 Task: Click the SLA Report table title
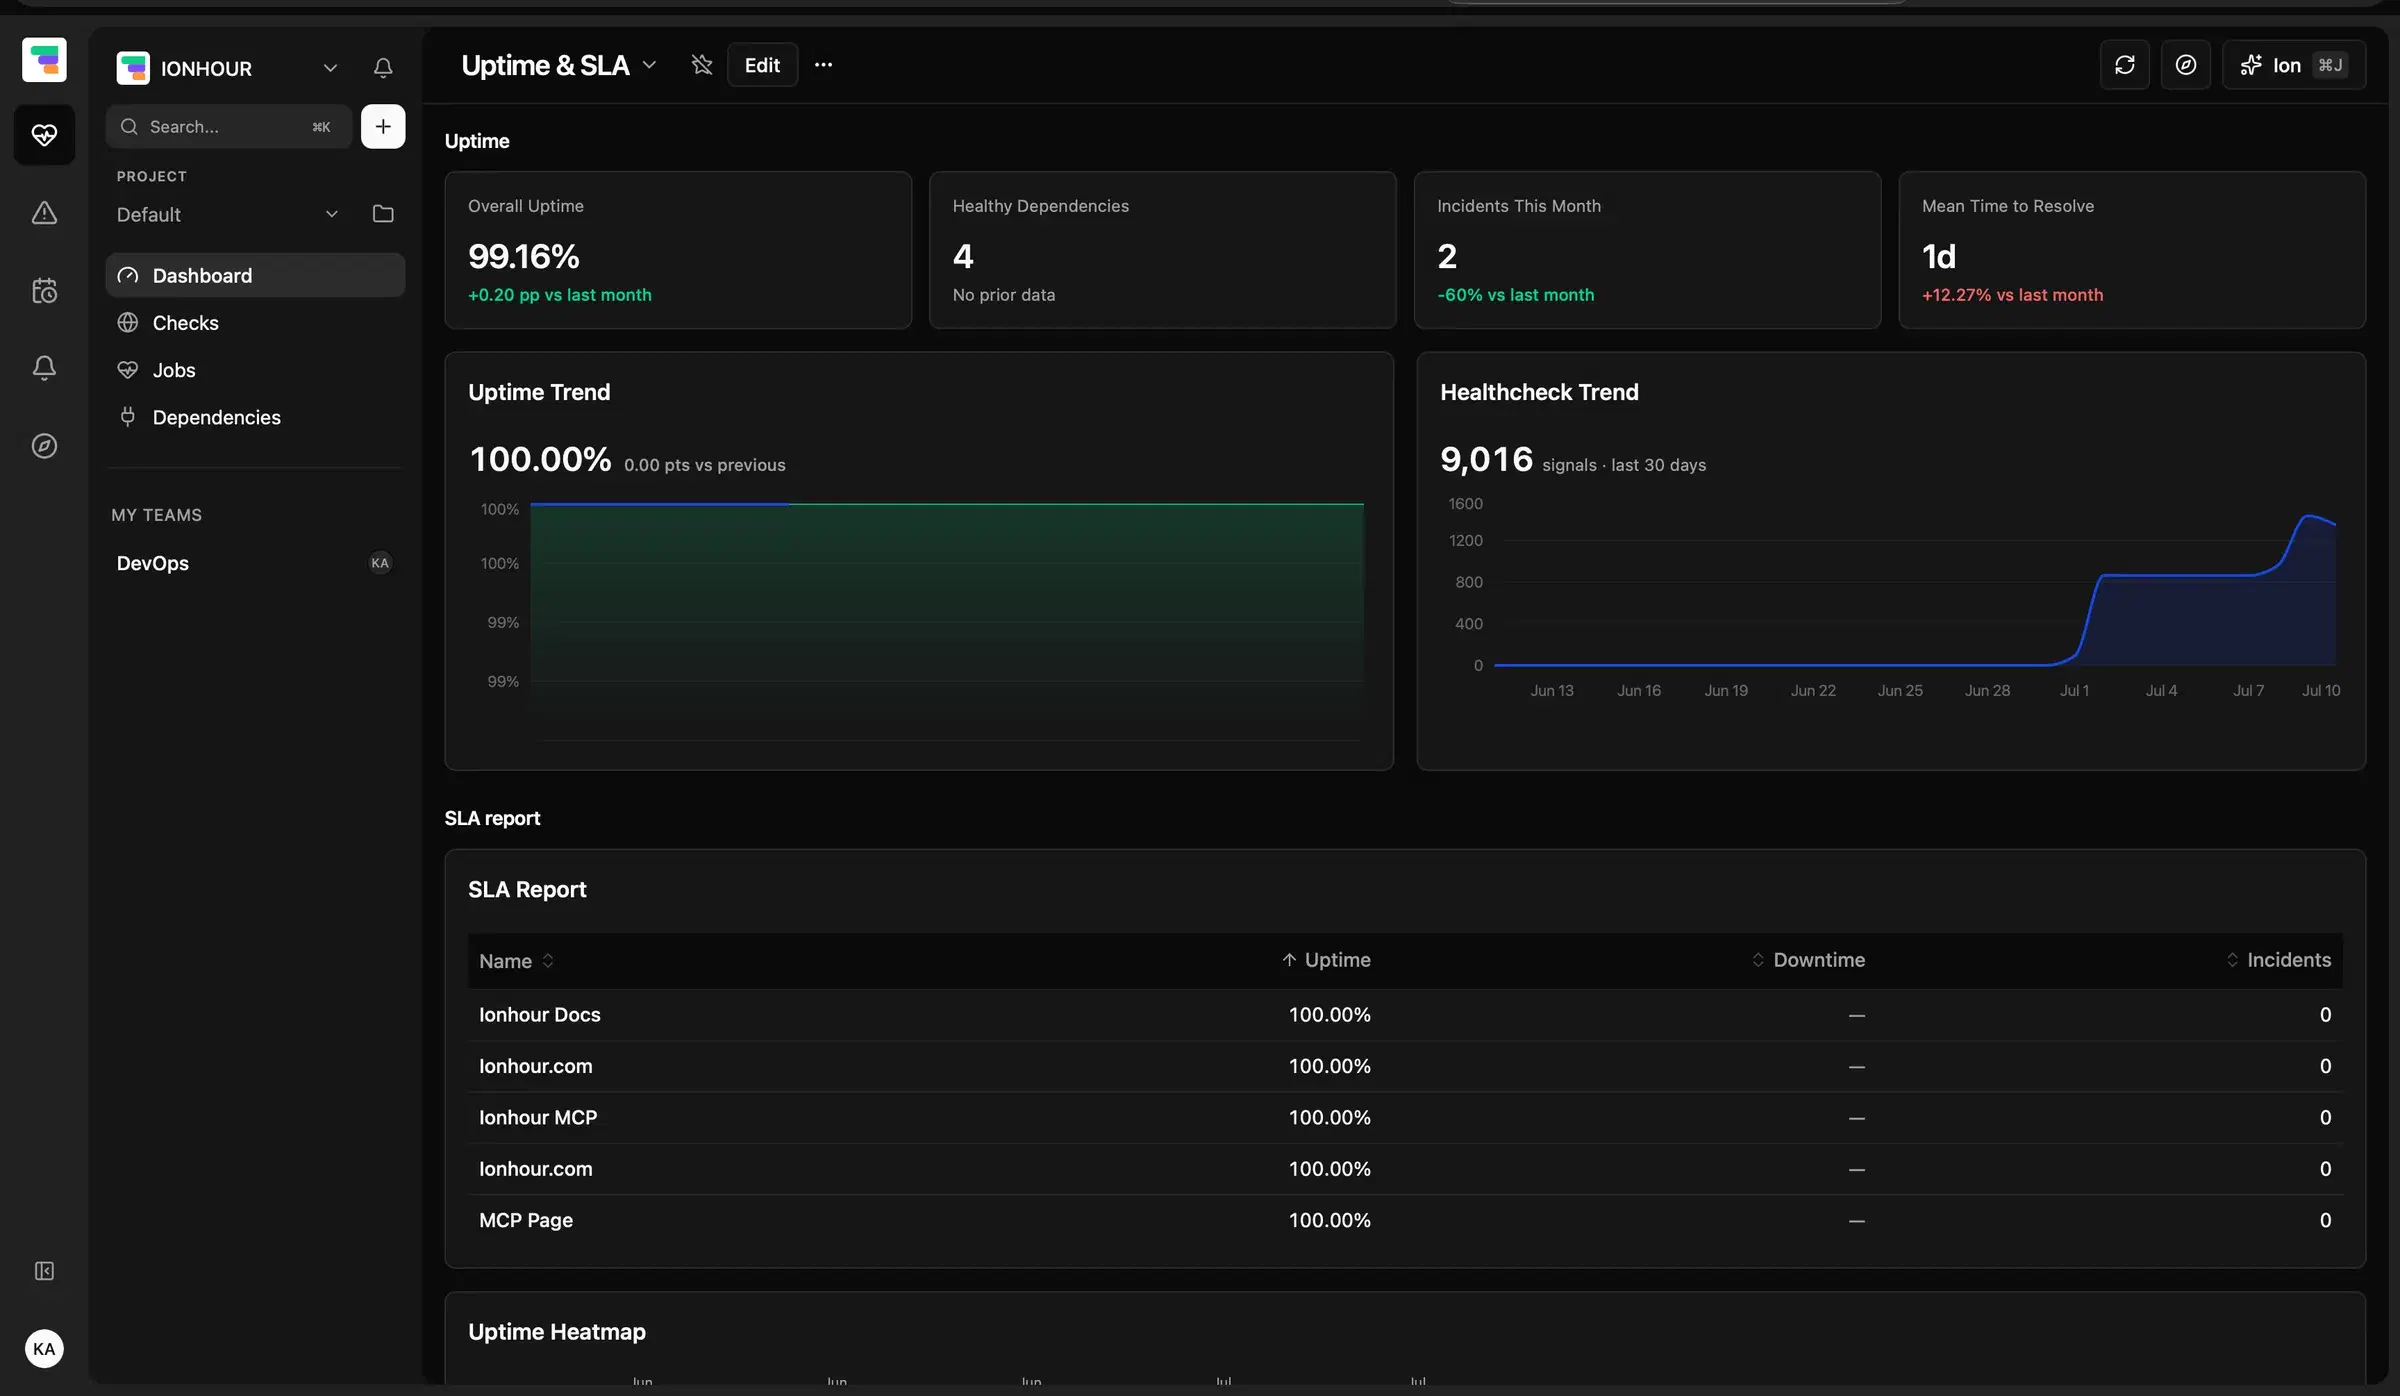pos(527,889)
